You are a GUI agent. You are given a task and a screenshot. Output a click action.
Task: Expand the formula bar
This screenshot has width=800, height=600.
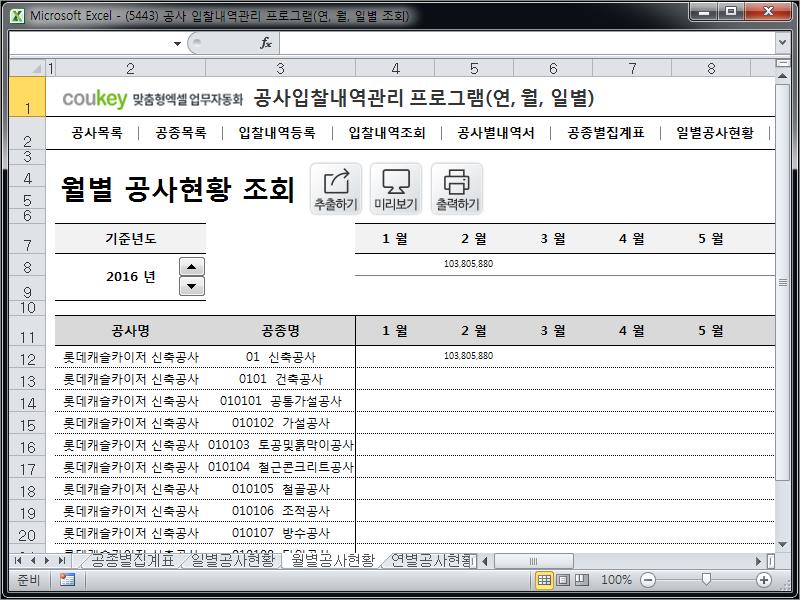pos(782,43)
